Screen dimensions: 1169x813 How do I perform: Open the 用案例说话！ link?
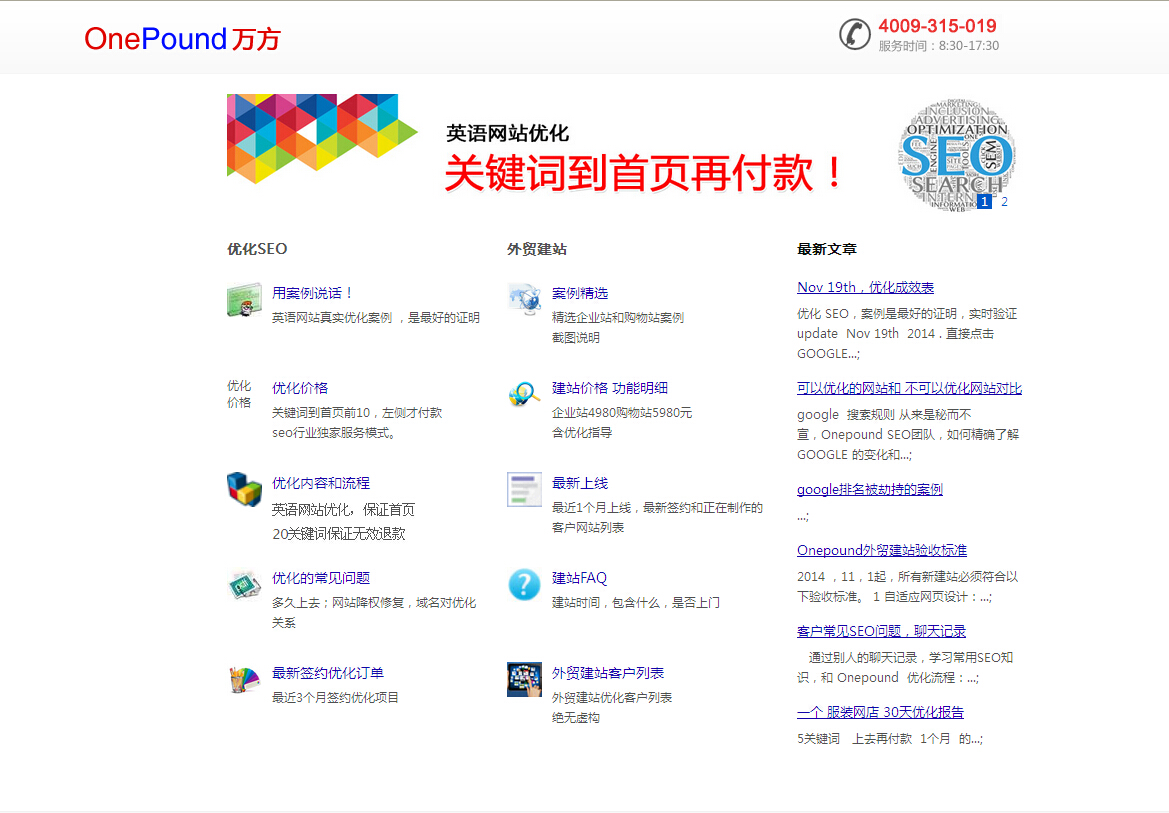312,293
